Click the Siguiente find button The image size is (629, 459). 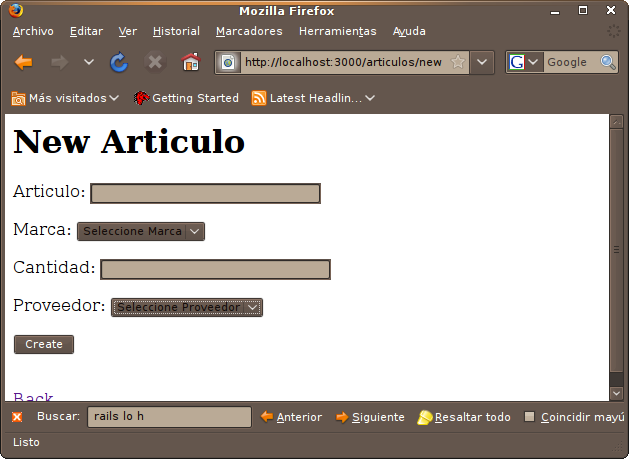[x=370, y=417]
